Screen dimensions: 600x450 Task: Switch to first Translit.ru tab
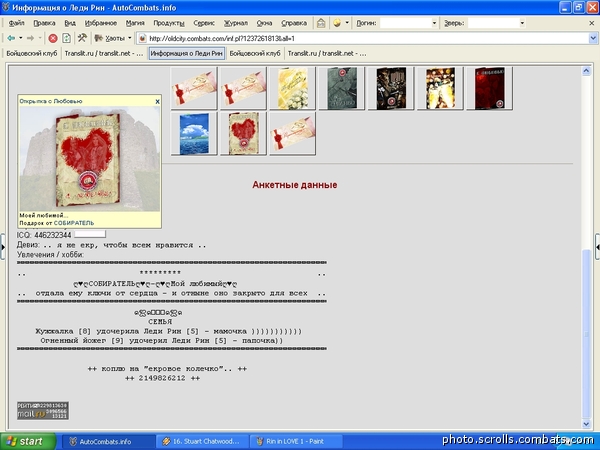(104, 53)
